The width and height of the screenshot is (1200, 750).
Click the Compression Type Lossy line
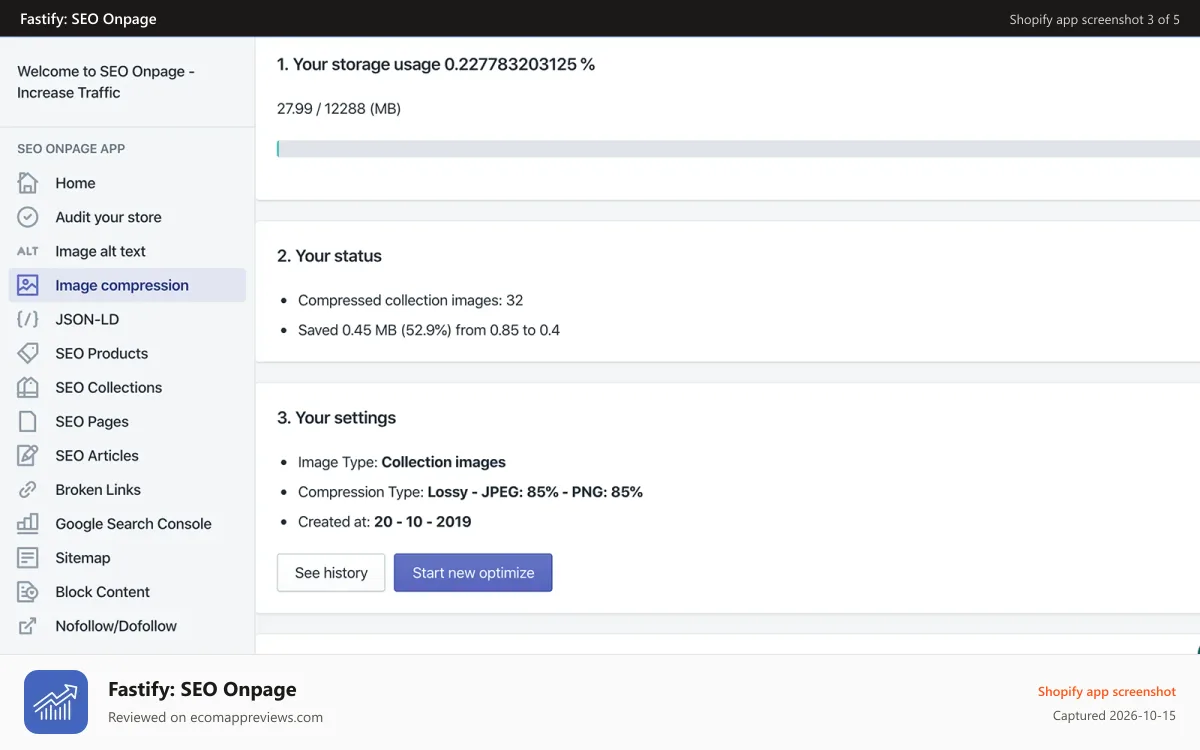[470, 492]
